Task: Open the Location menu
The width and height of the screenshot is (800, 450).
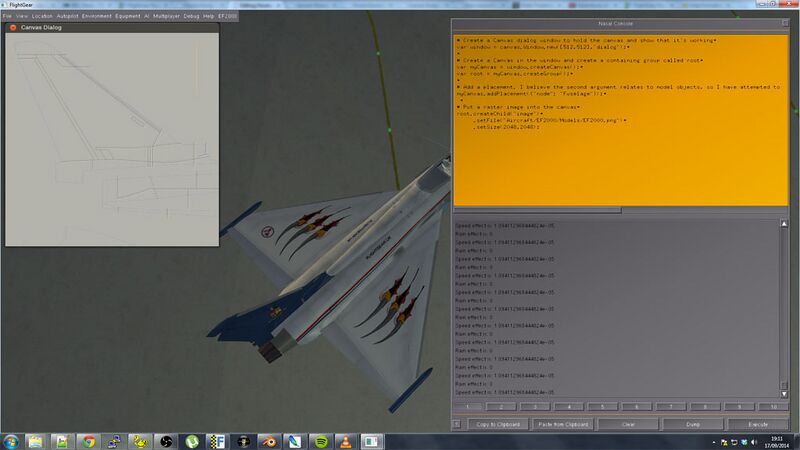Action: [x=42, y=16]
